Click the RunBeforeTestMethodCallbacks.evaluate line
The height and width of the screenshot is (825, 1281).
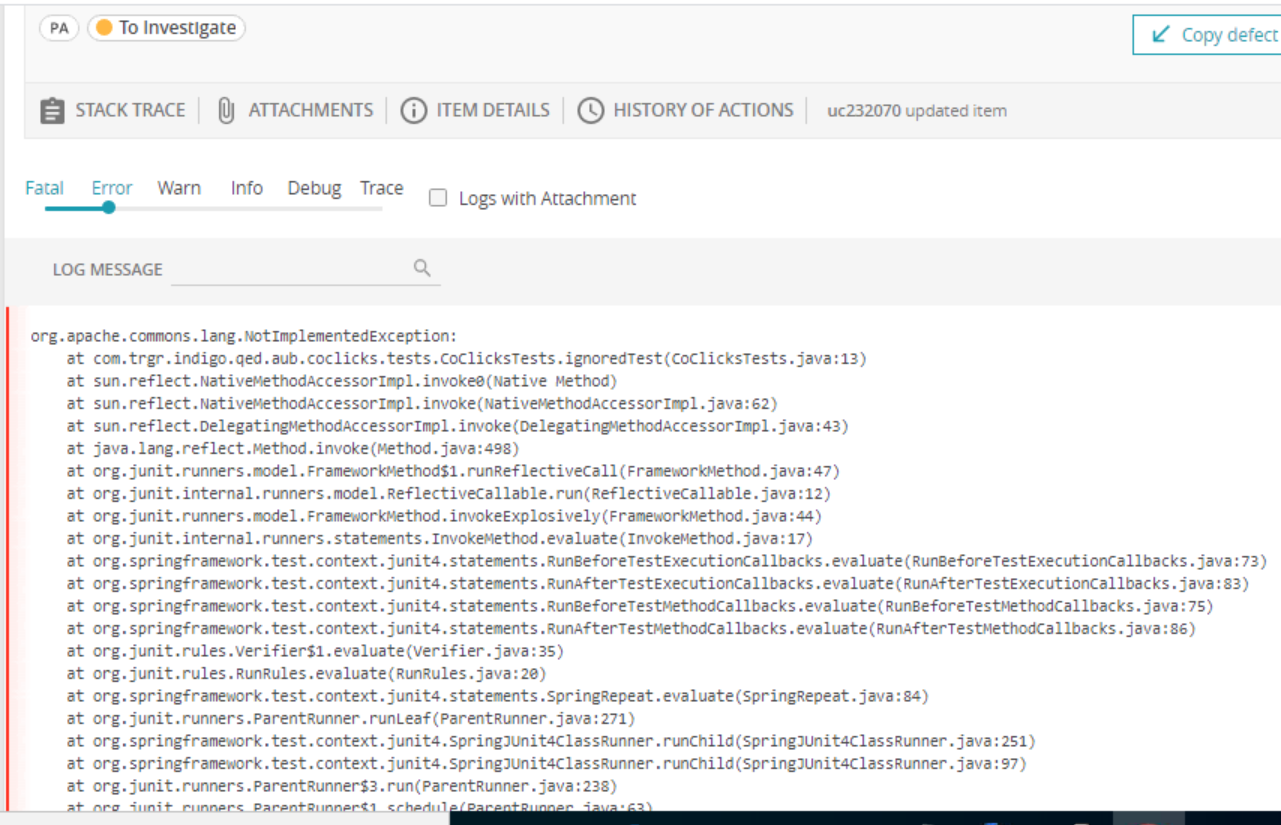[640, 606]
